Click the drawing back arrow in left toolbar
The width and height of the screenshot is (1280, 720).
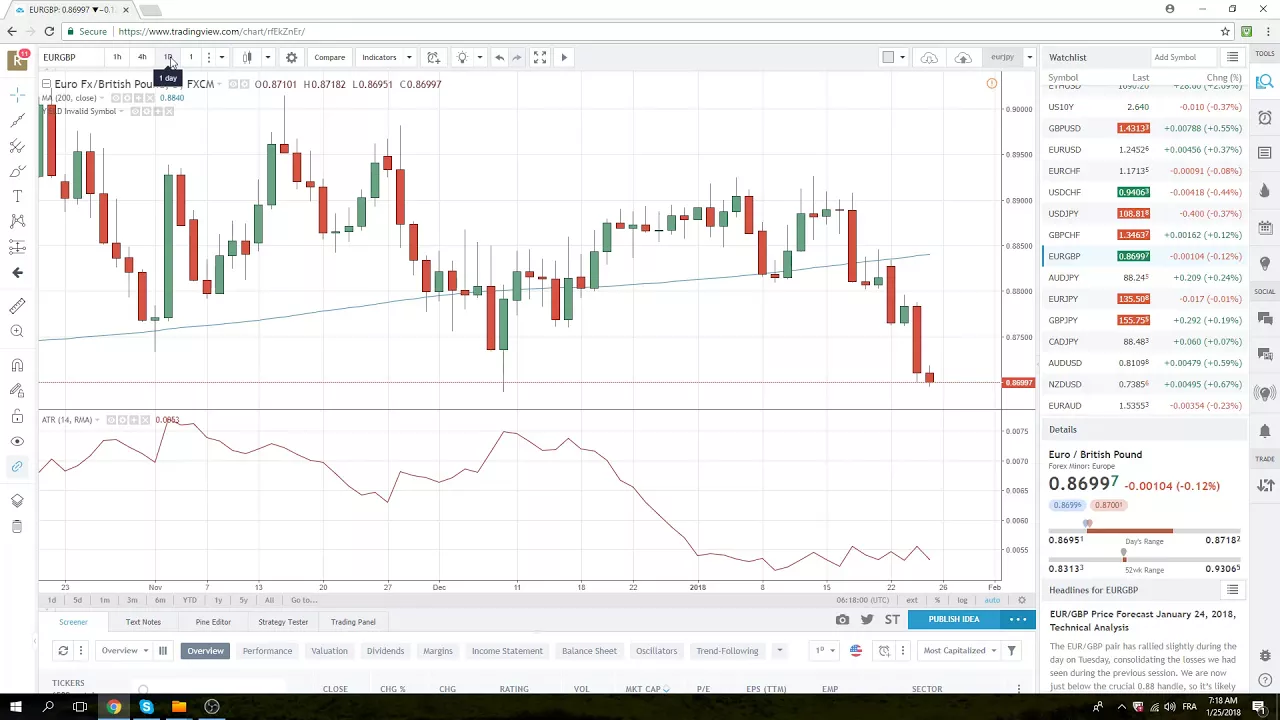pos(17,272)
